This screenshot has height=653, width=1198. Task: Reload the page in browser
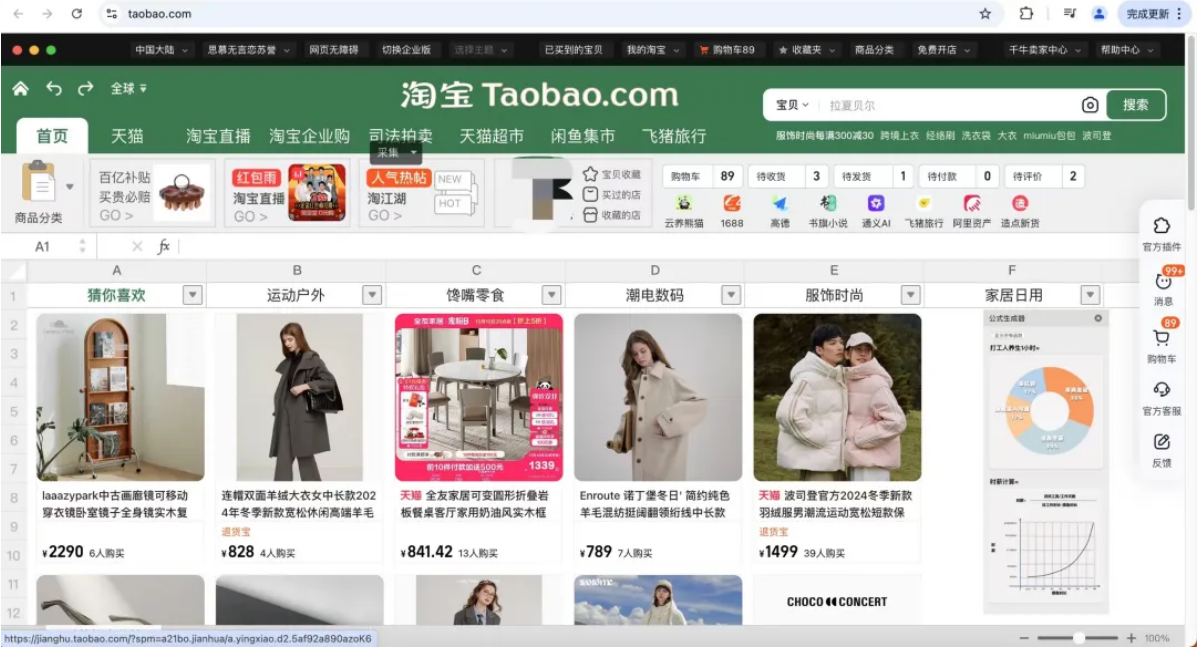click(x=76, y=14)
